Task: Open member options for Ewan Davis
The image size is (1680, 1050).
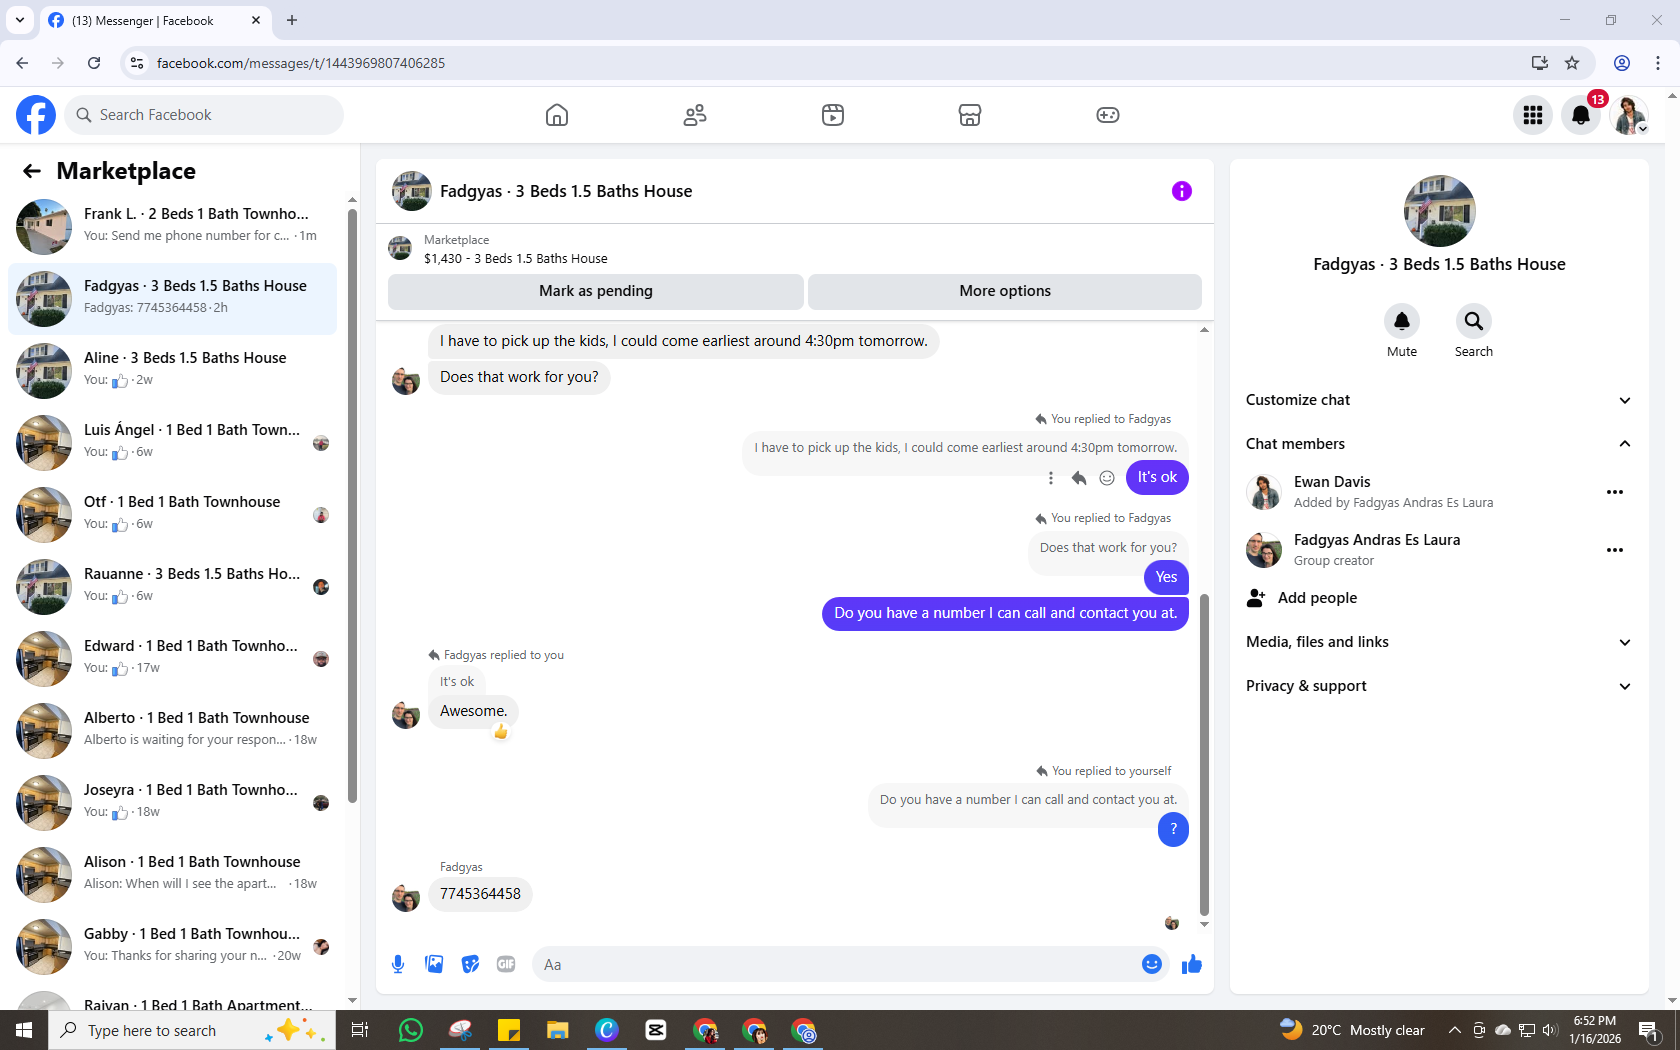Action: (1615, 492)
